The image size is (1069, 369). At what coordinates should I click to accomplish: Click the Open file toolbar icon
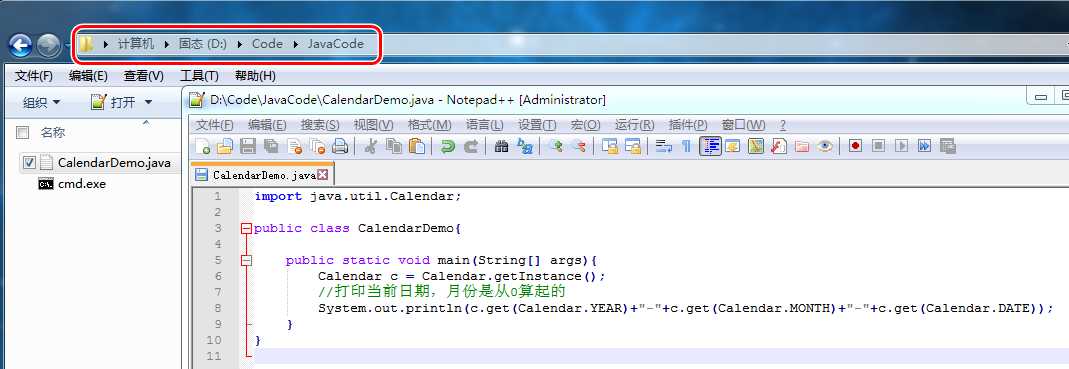point(225,146)
